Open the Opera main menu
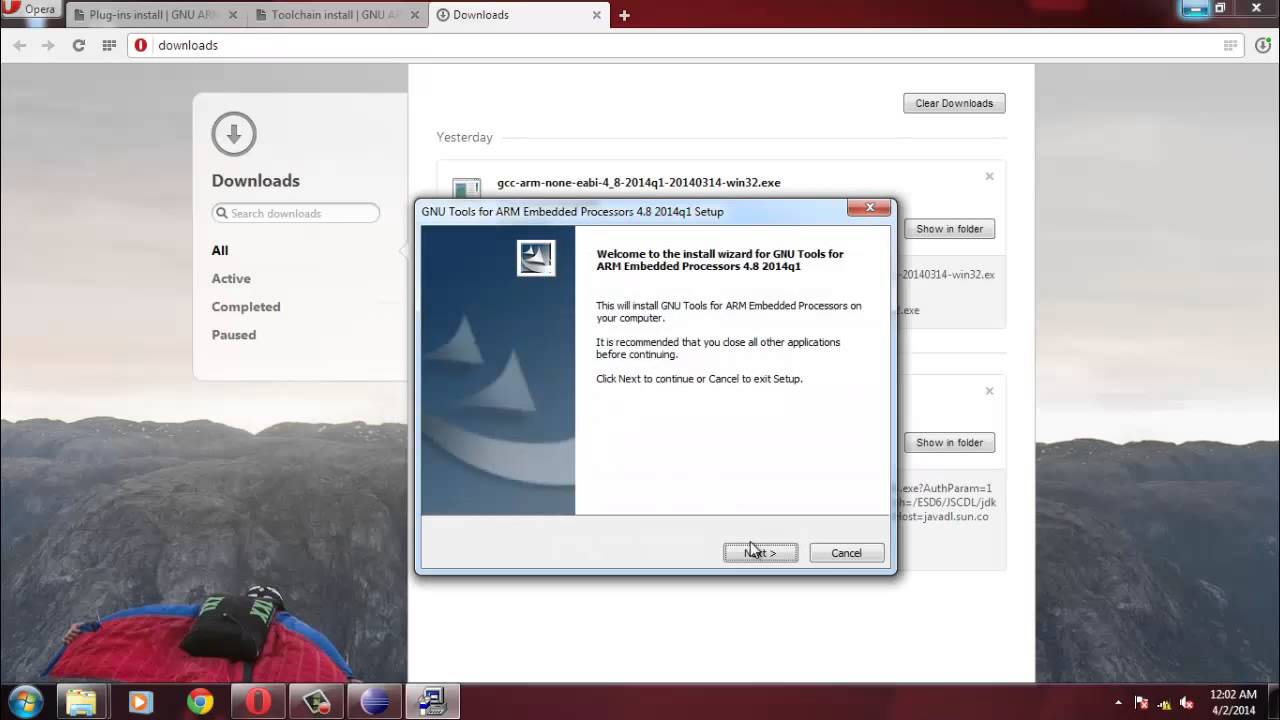Viewport: 1280px width, 720px height. pos(30,9)
